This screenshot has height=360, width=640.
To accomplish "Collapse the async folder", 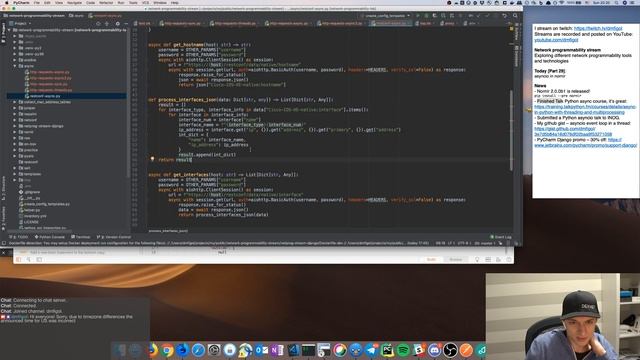I will click(x=15, y=66).
